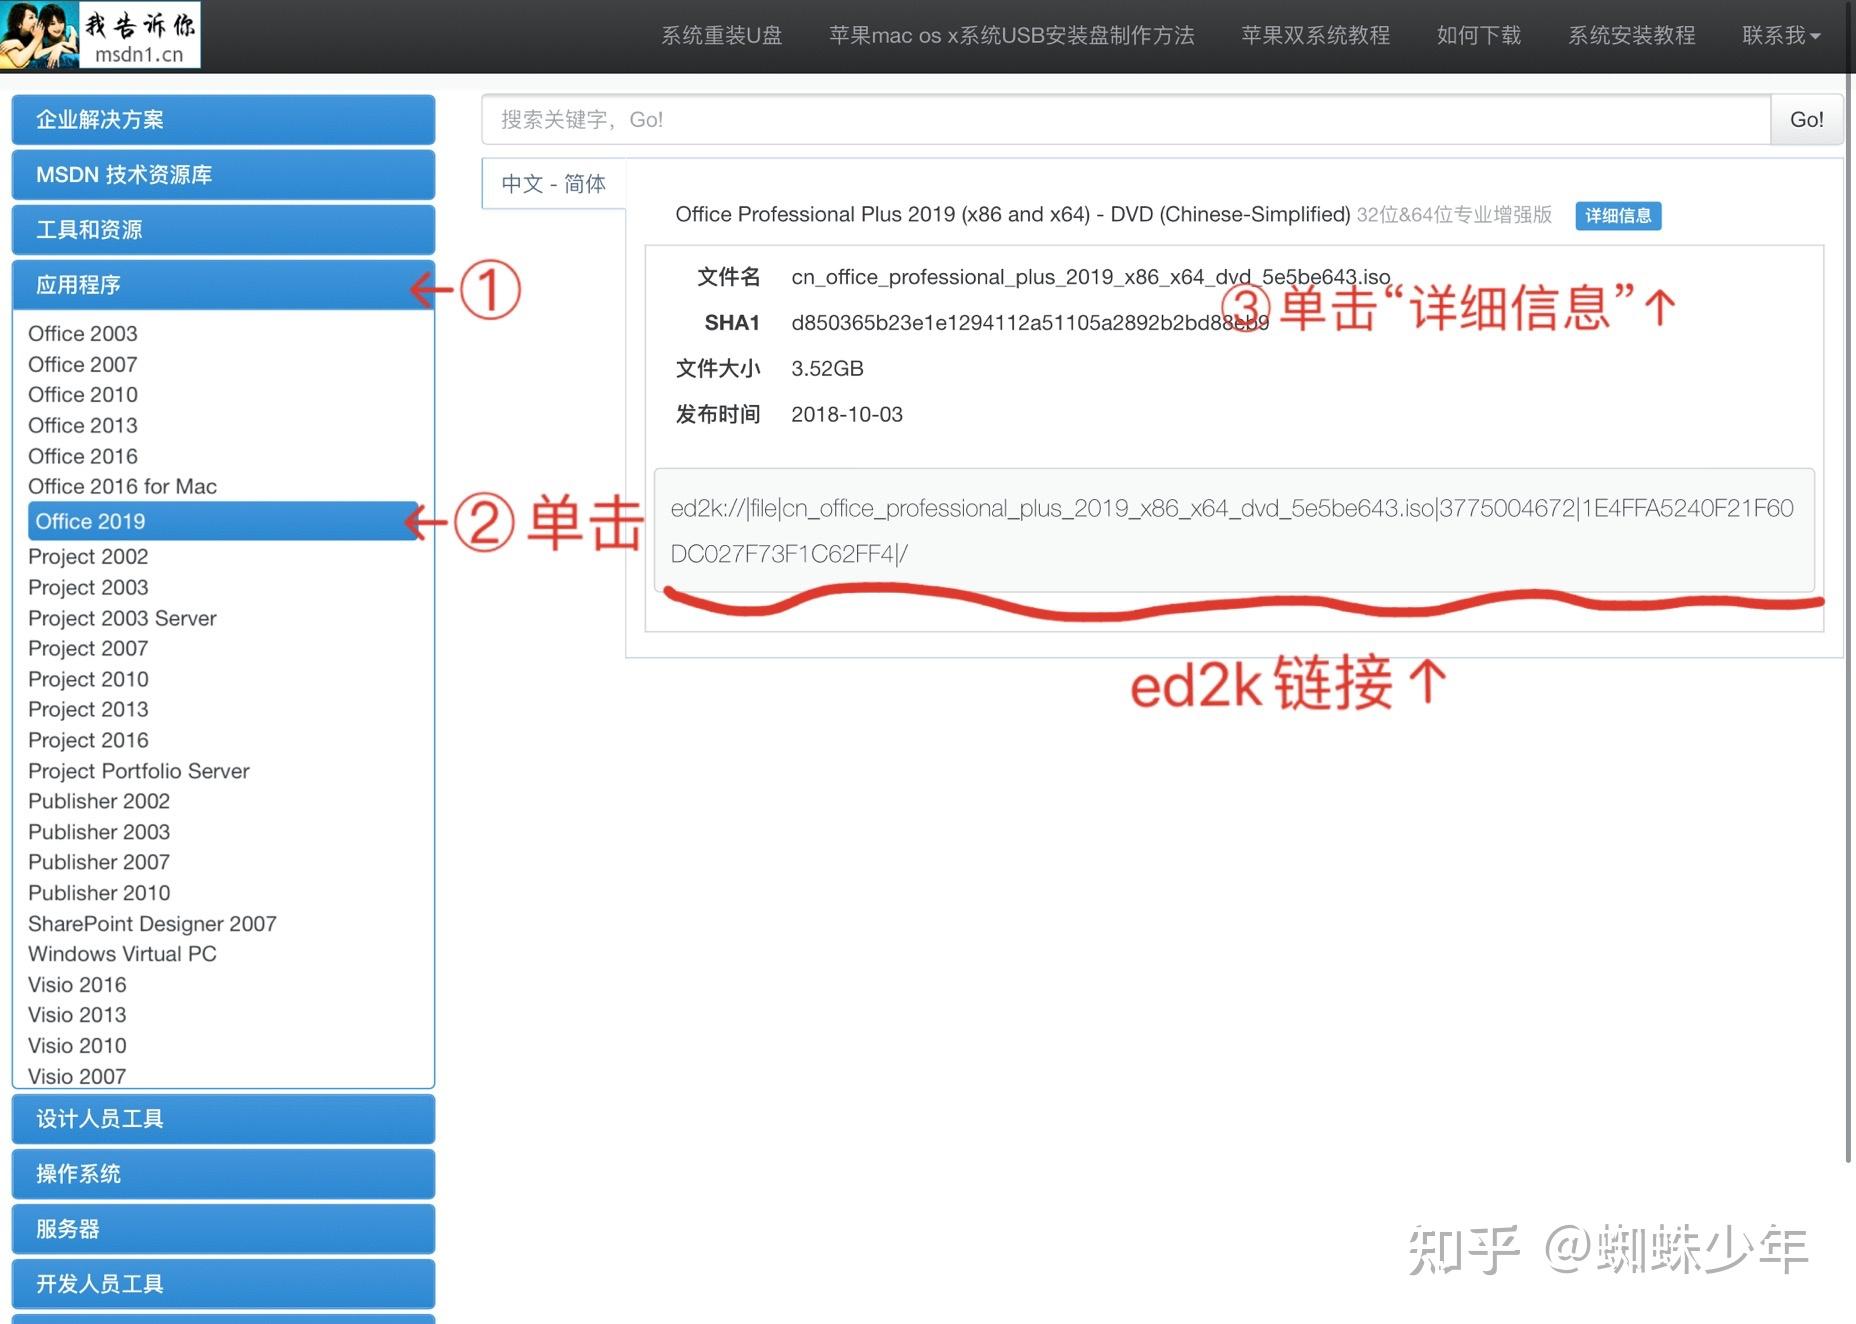
Task: Select Office 2016 for Mac
Action: (x=122, y=486)
